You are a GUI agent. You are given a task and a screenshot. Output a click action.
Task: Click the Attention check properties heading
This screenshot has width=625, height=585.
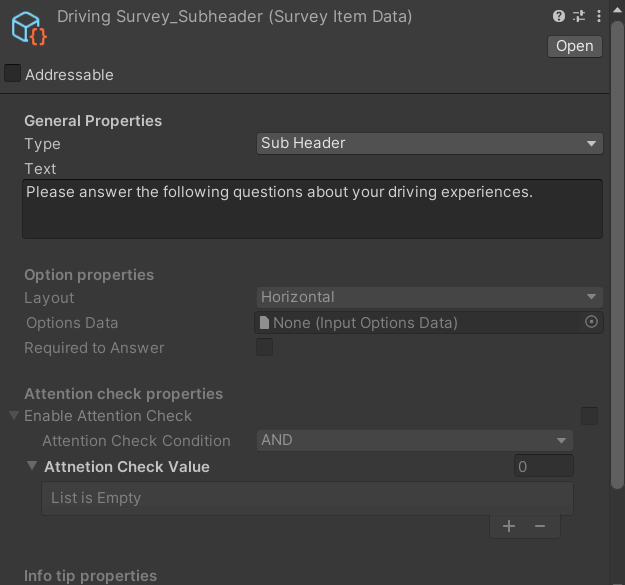[x=124, y=394]
